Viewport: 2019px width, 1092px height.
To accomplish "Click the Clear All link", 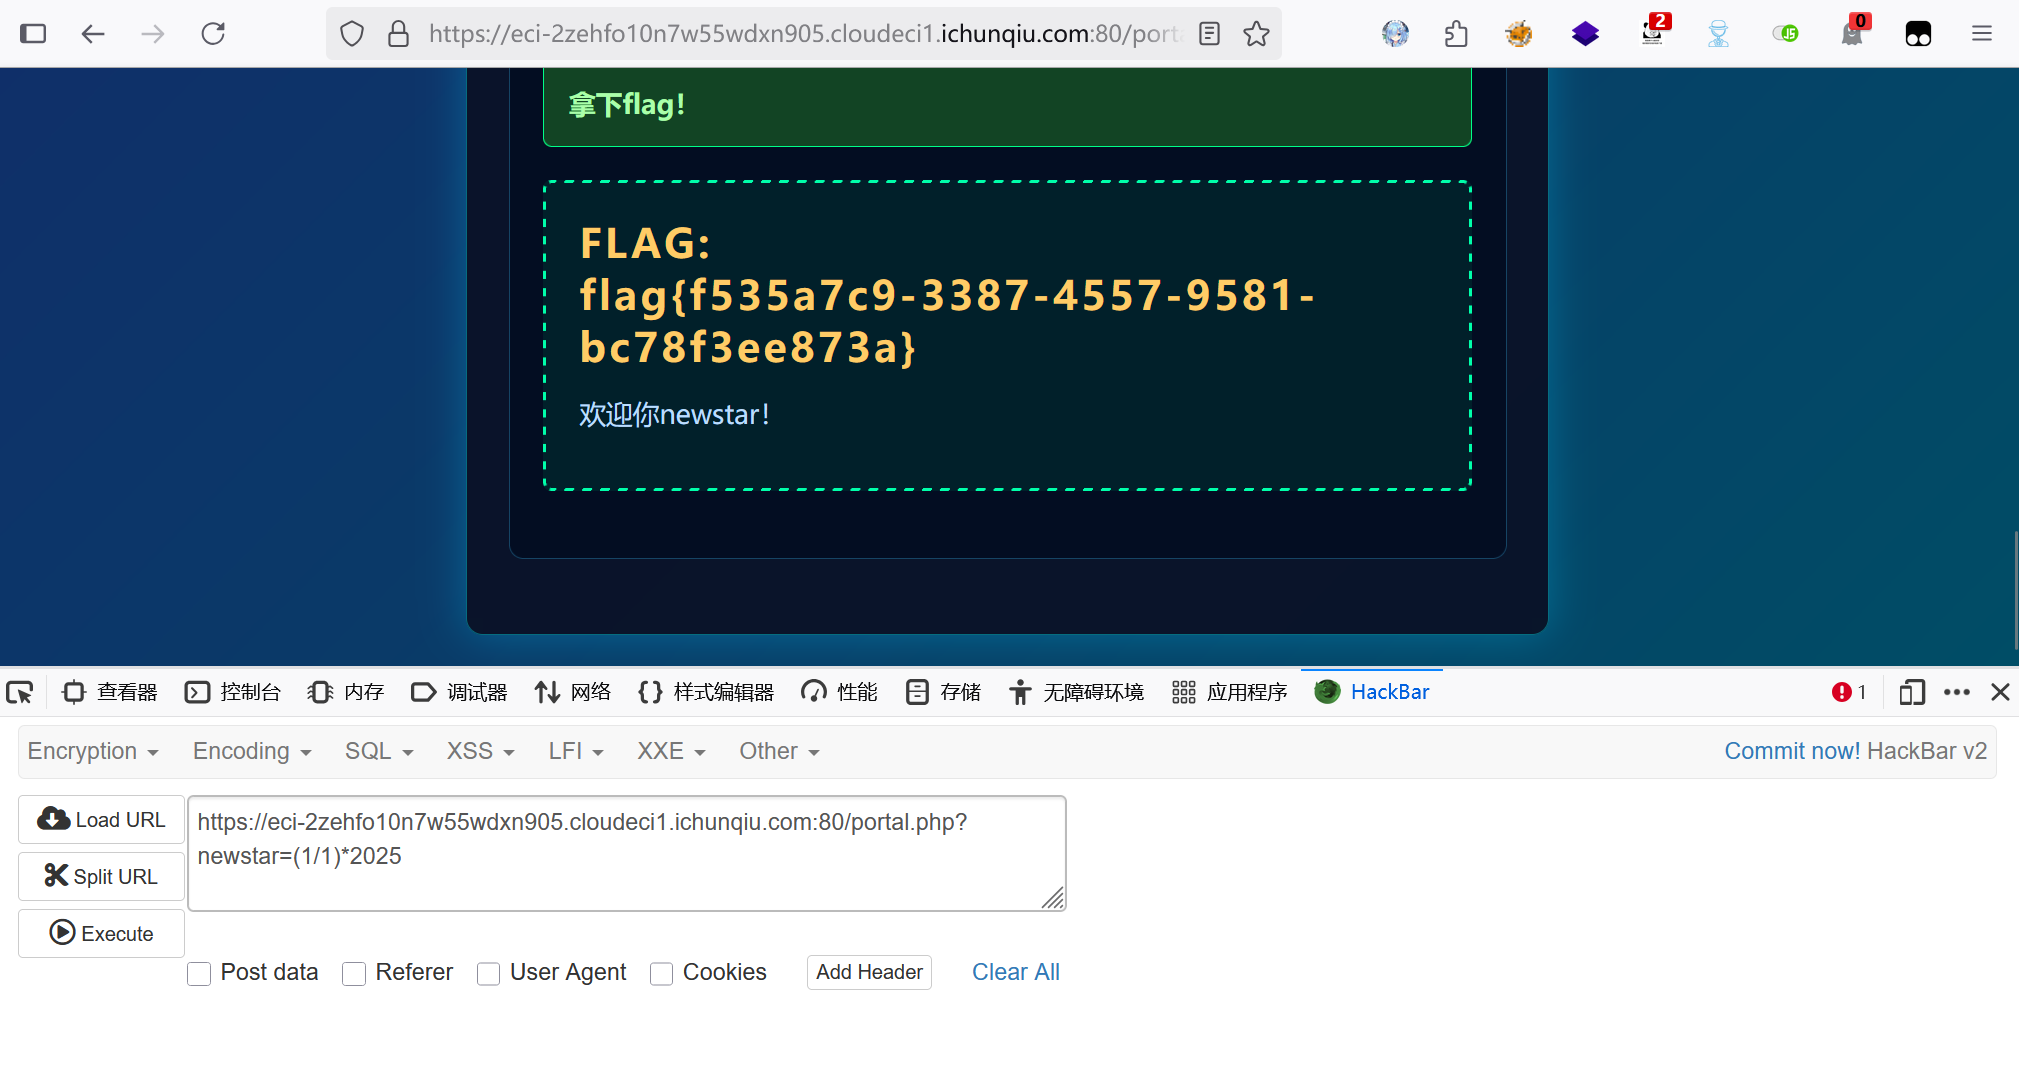I will [1015, 972].
